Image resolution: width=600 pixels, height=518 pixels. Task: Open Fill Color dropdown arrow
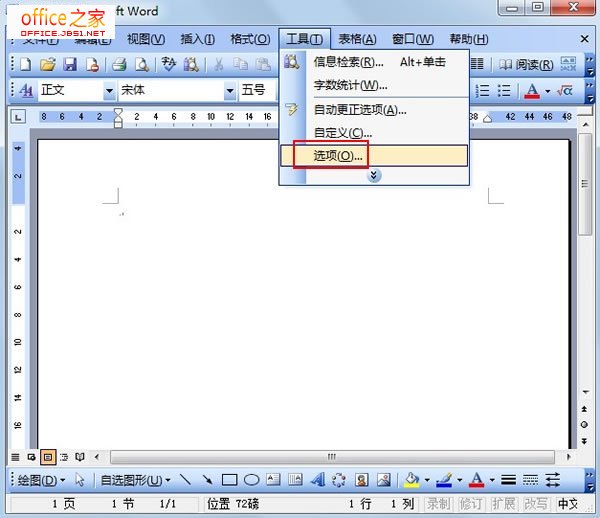tap(427, 480)
